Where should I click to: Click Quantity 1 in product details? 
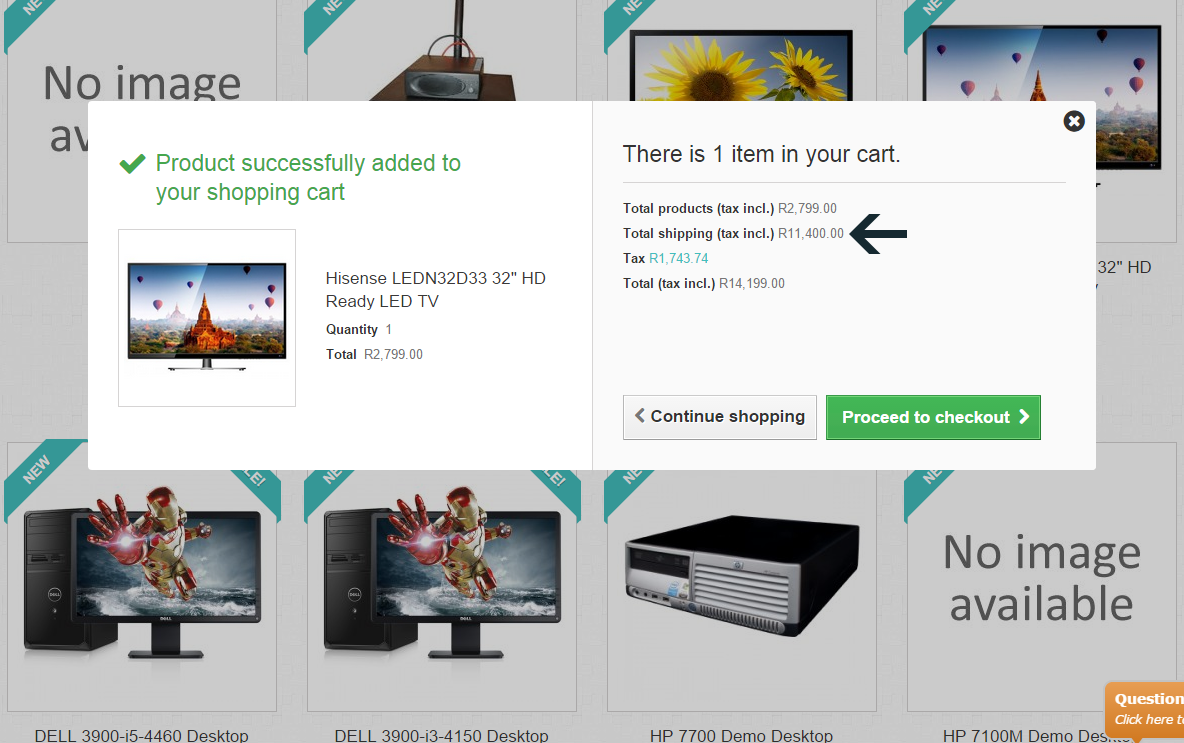tap(359, 329)
